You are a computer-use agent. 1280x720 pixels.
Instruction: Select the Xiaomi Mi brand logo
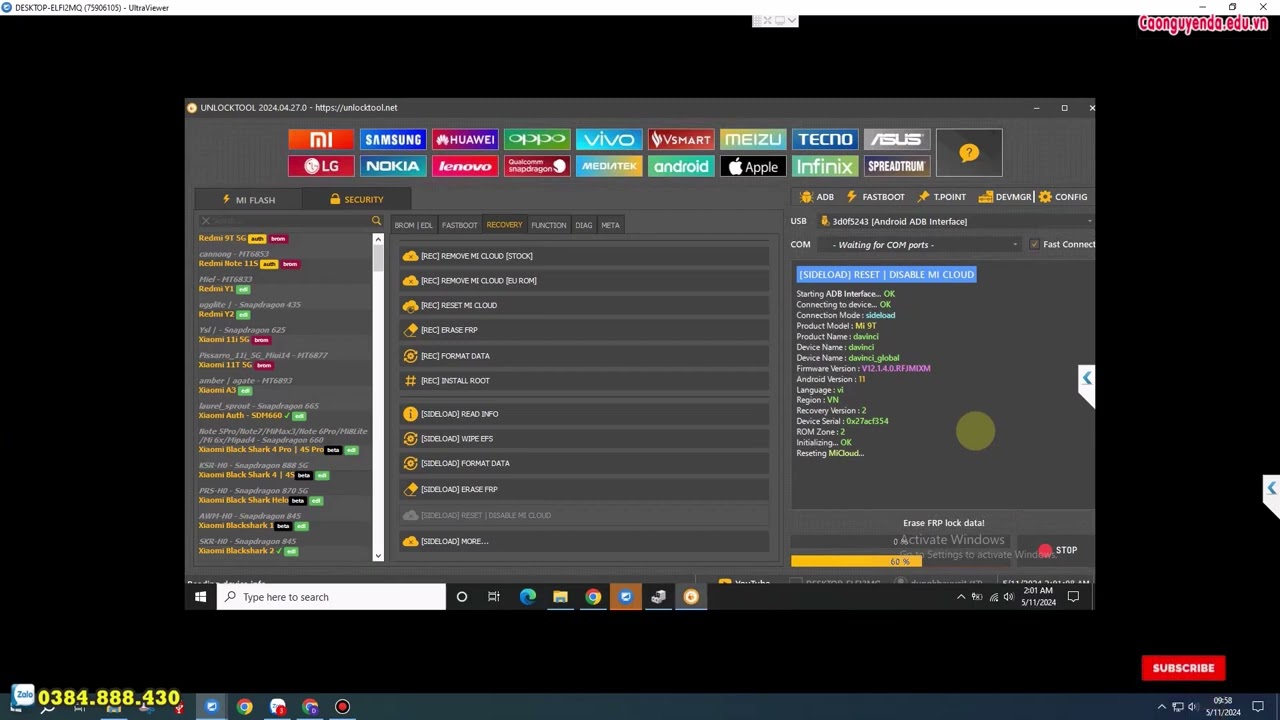321,140
